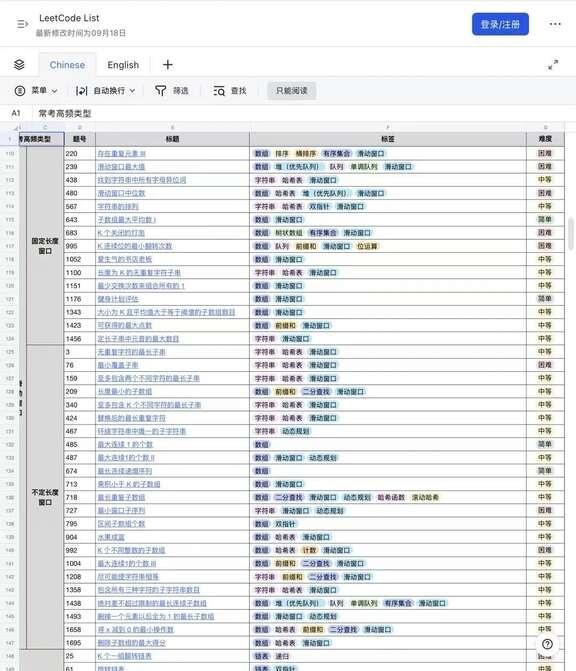Viewport: 576px width, 671px height.
Task: Add a new sheet with plus icon
Action: tap(168, 65)
